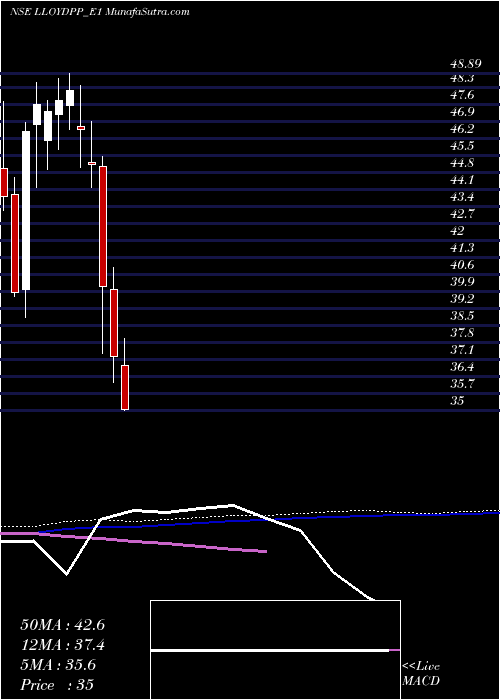The width and height of the screenshot is (500, 700).
Task: Click the pink moving average line
Action: pos(133,542)
